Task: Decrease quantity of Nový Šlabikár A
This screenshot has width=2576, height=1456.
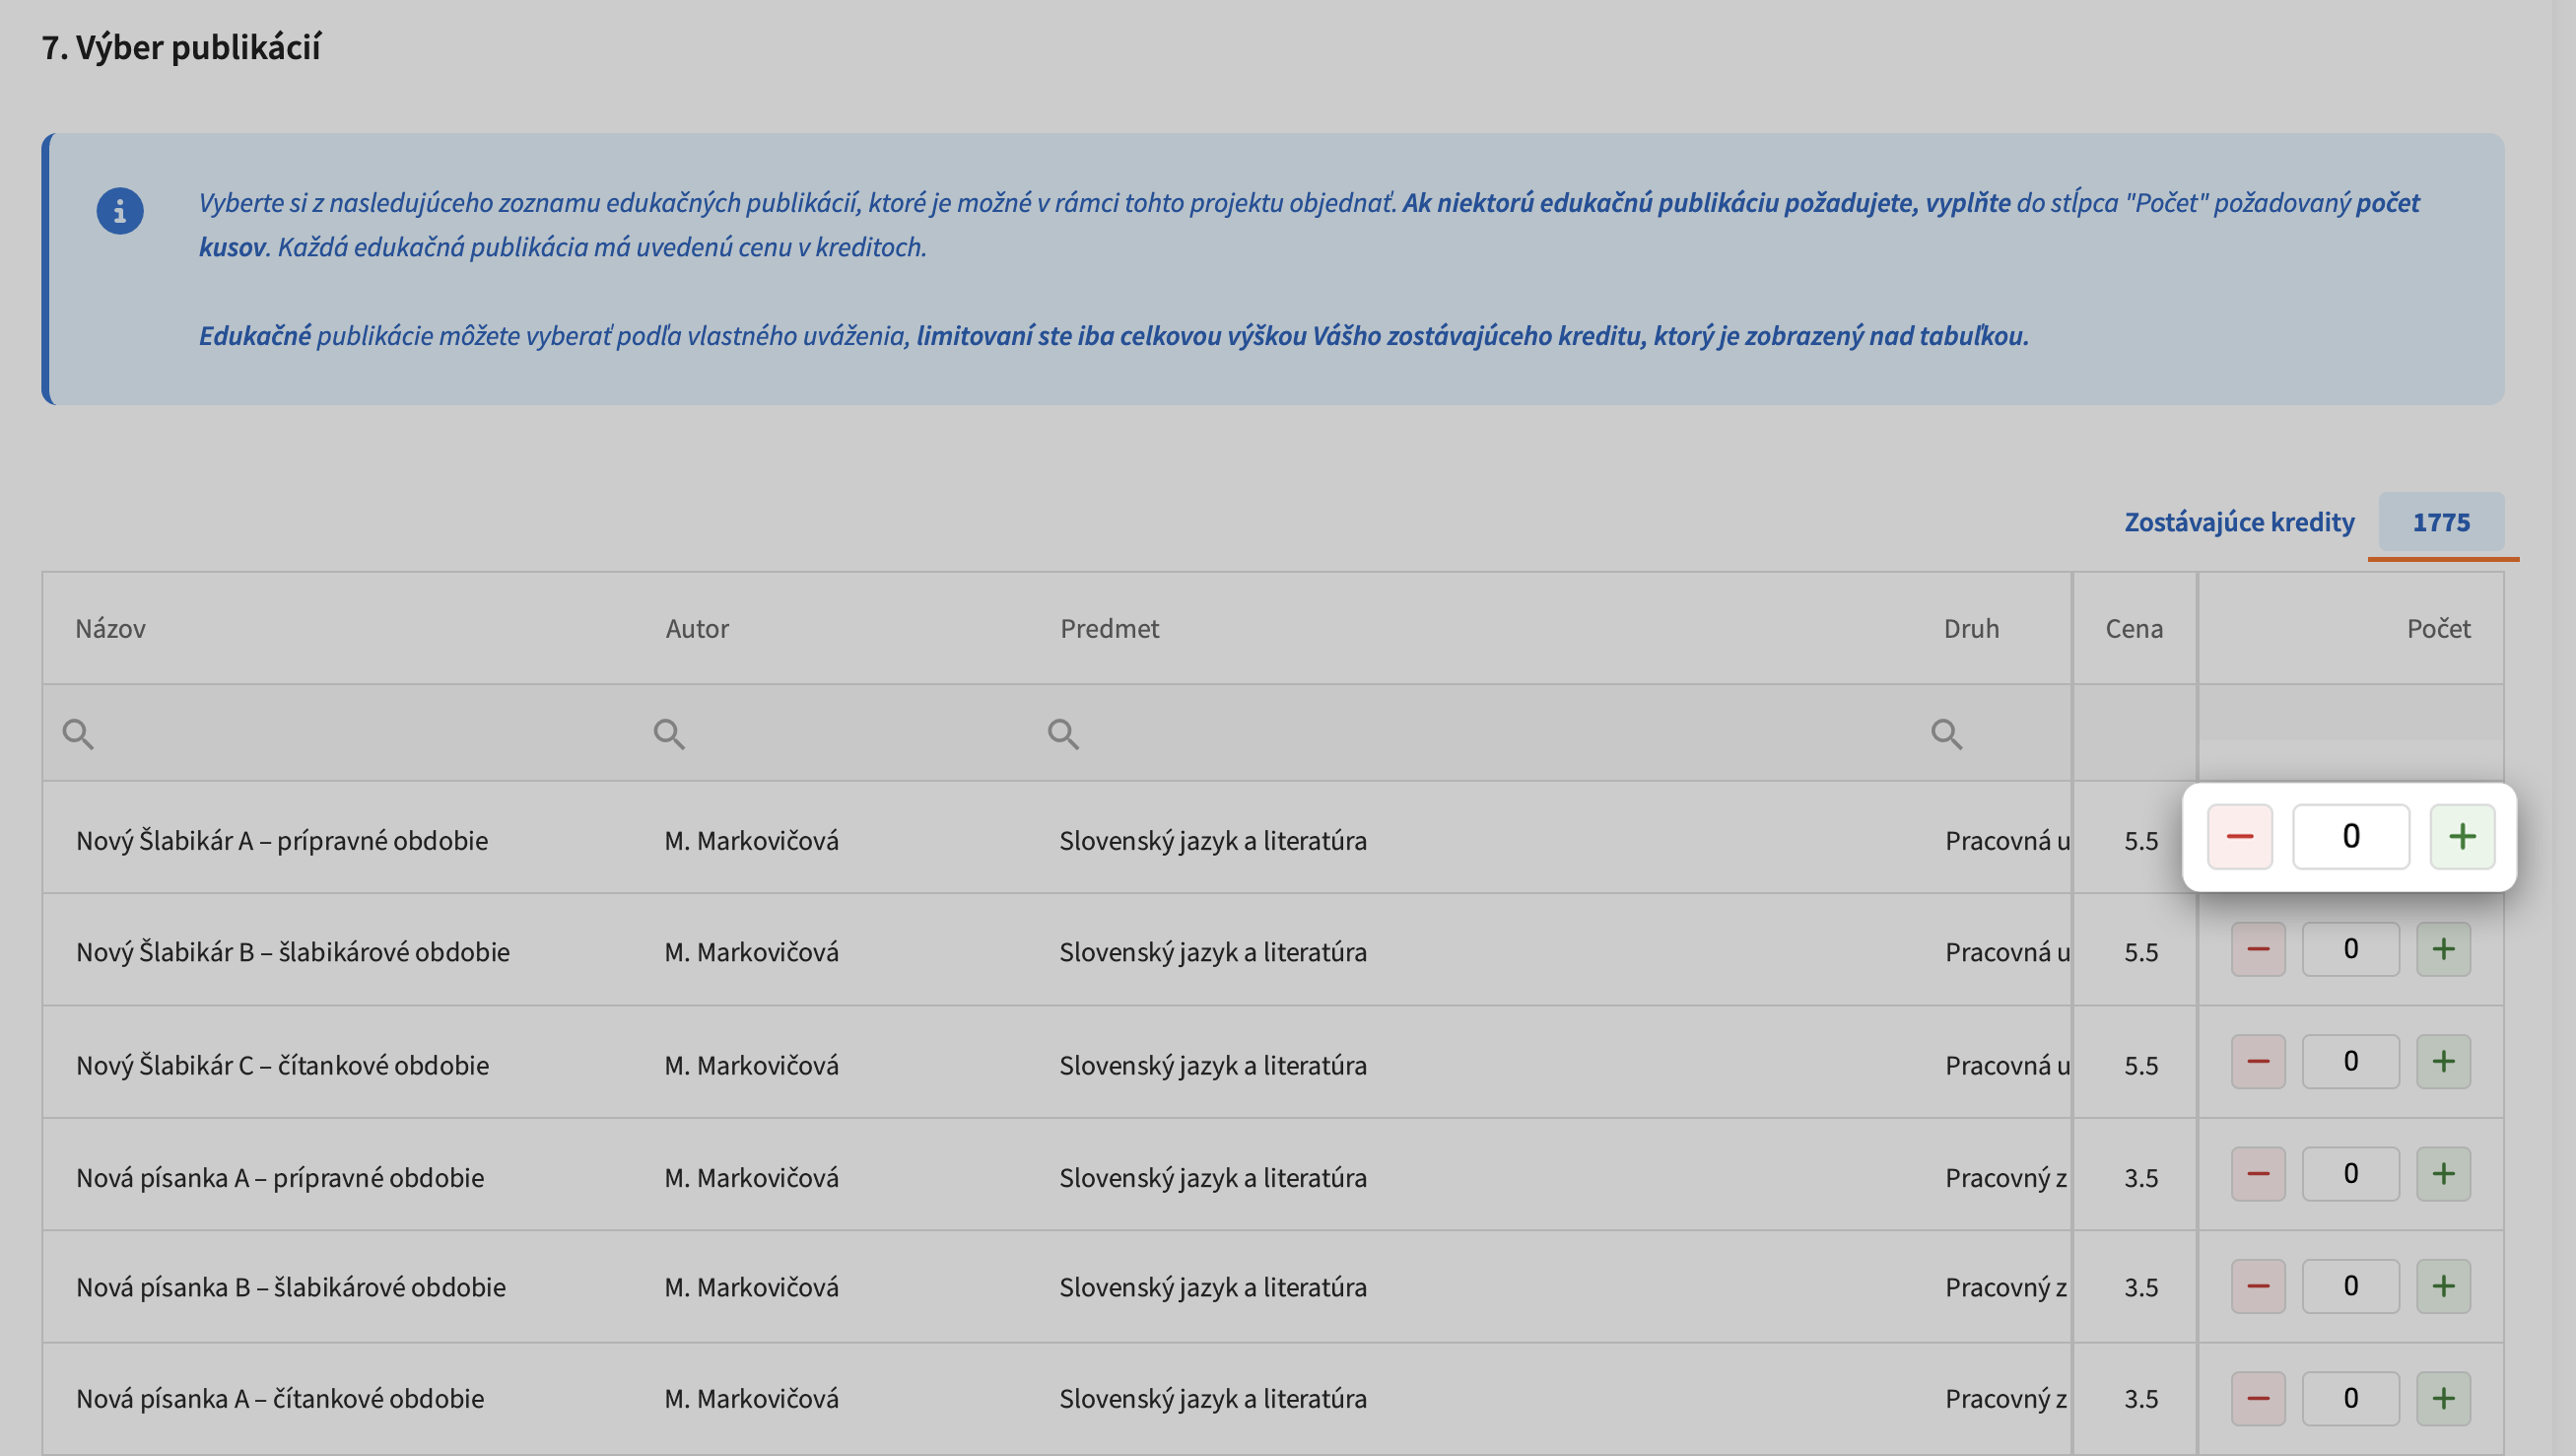Action: pyautogui.click(x=2240, y=837)
